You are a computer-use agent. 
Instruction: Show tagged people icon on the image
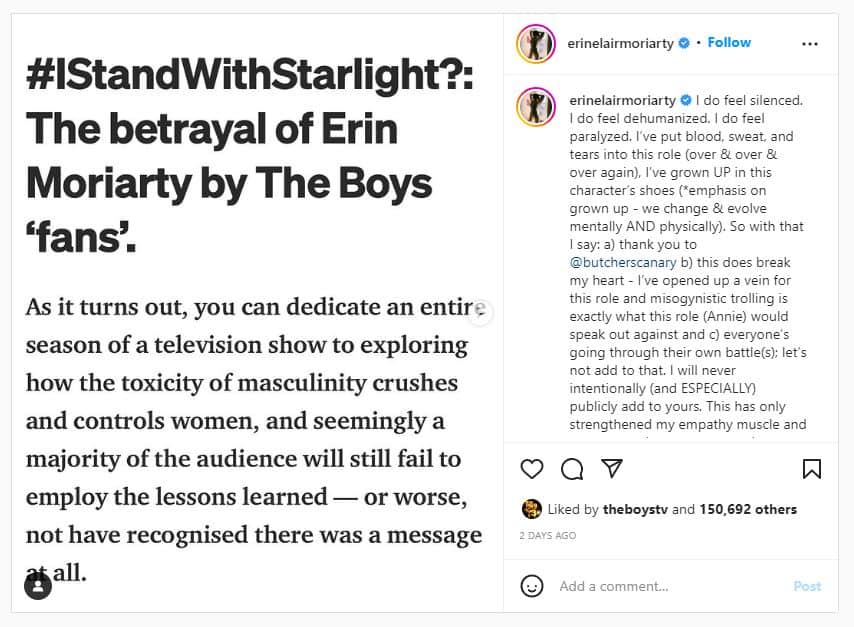[x=38, y=586]
